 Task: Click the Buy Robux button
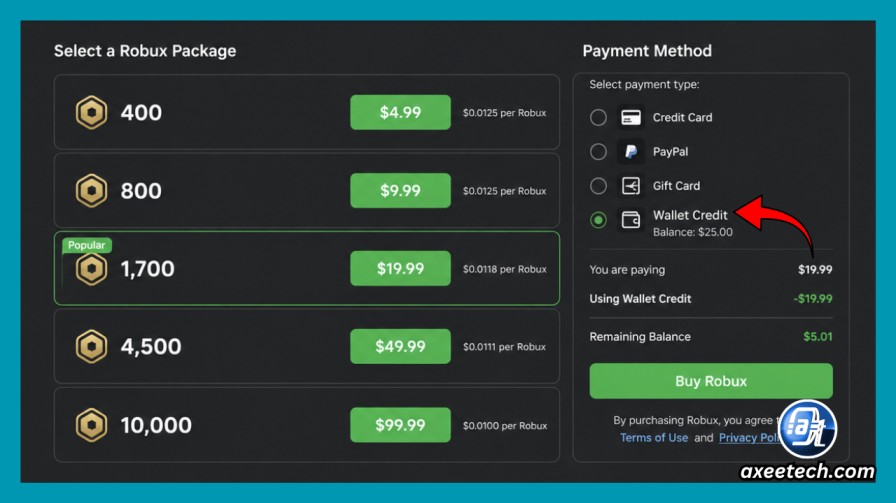(711, 381)
